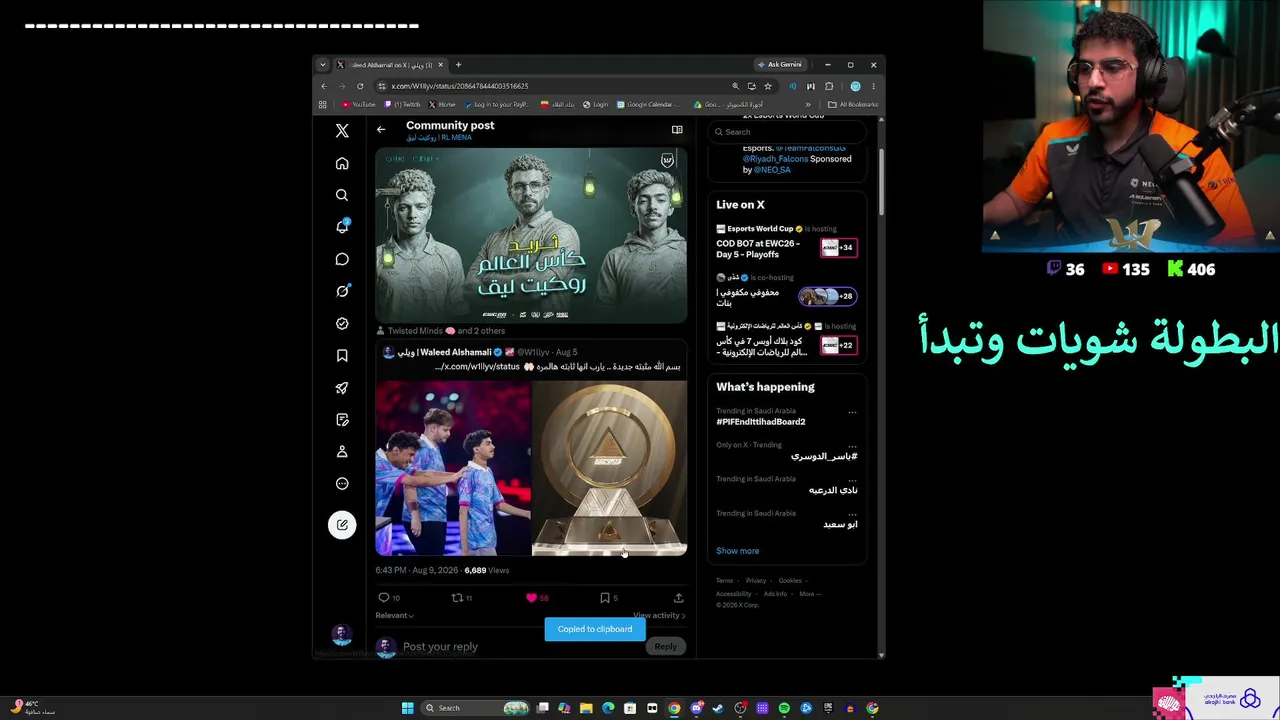
Task: Open Chrome's zoom magnifier in address bar
Action: click(x=736, y=86)
